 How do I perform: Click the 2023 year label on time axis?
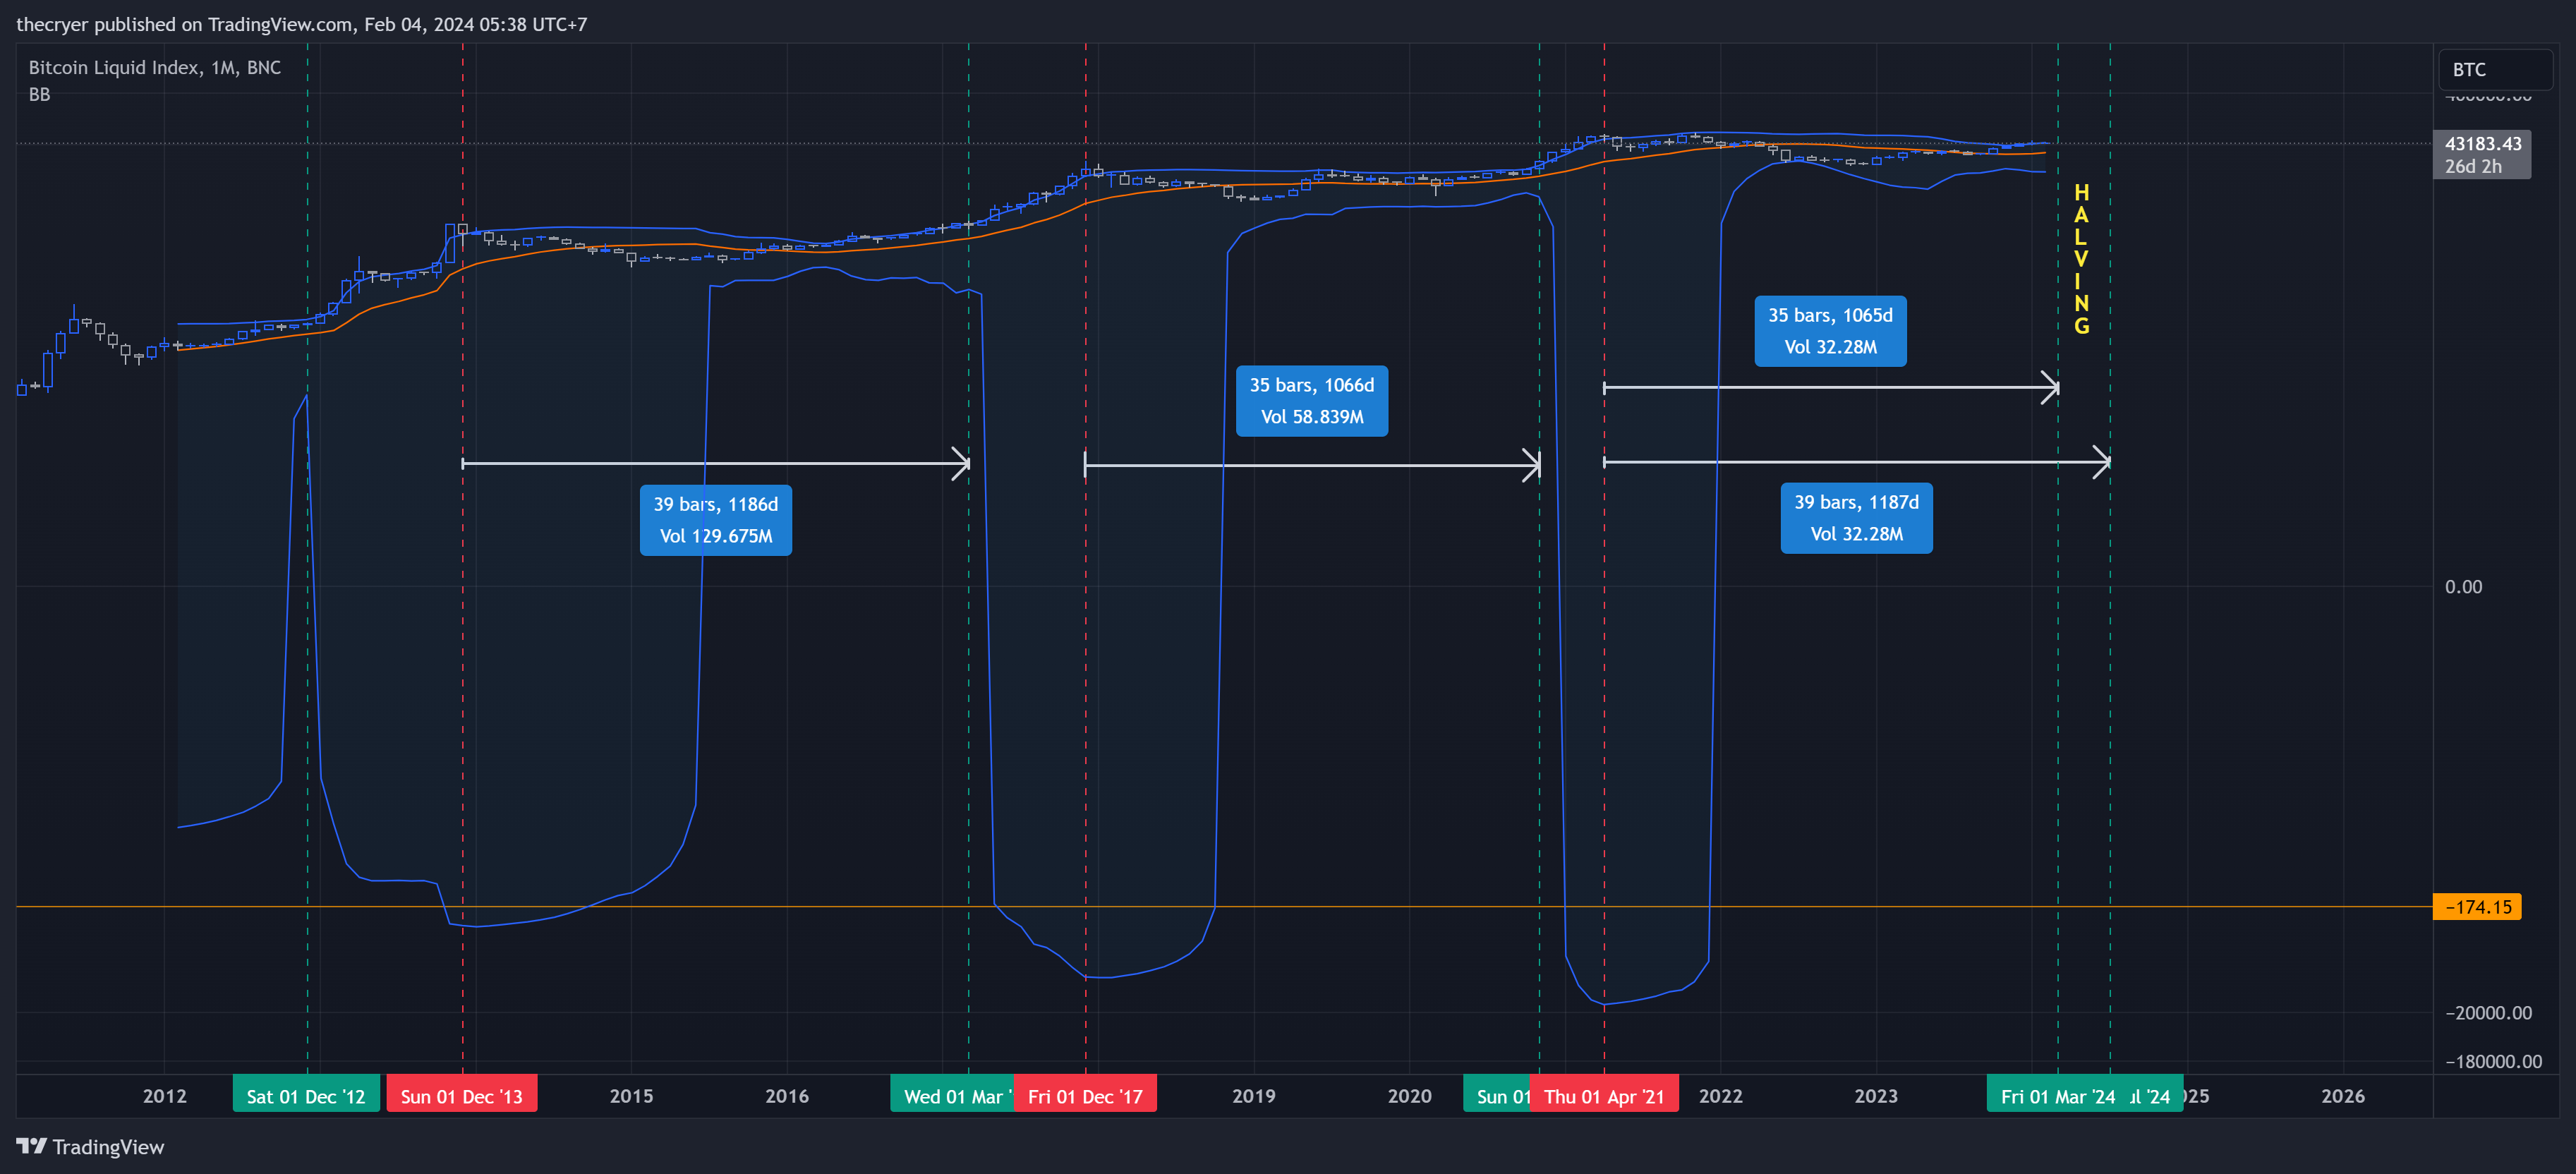pyautogui.click(x=1876, y=1096)
